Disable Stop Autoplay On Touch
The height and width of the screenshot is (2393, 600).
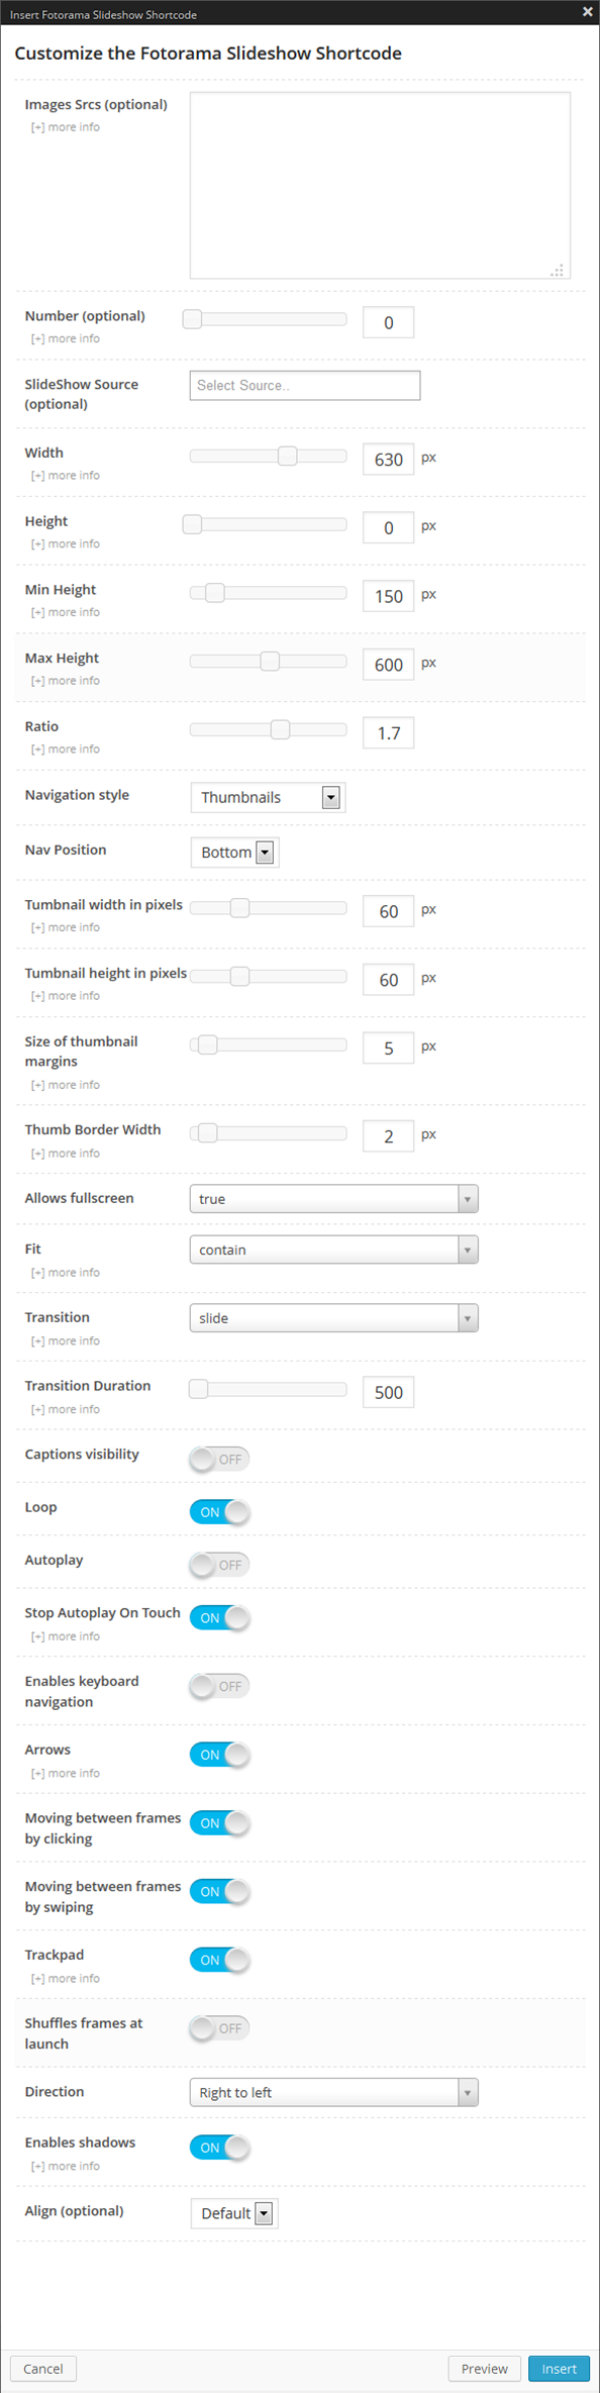pyautogui.click(x=219, y=1616)
